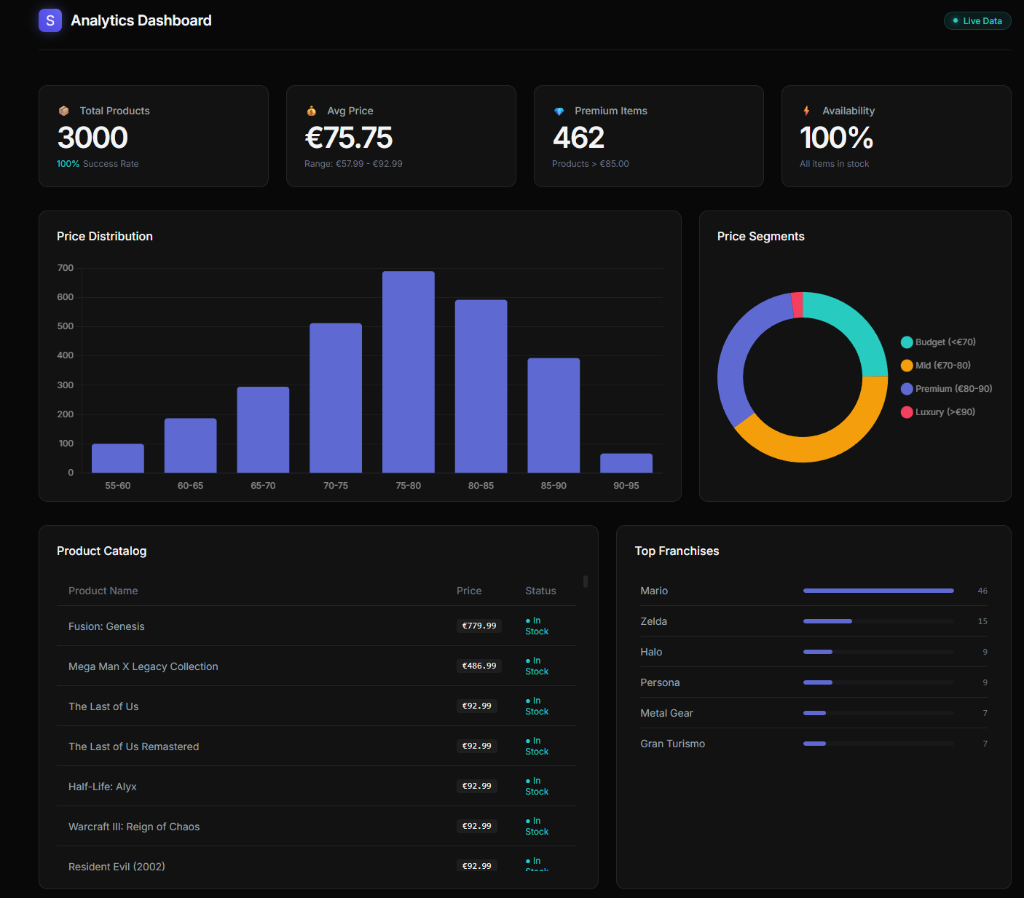Click the 3000 total products value
Viewport: 1024px width, 898px height.
[93, 138]
